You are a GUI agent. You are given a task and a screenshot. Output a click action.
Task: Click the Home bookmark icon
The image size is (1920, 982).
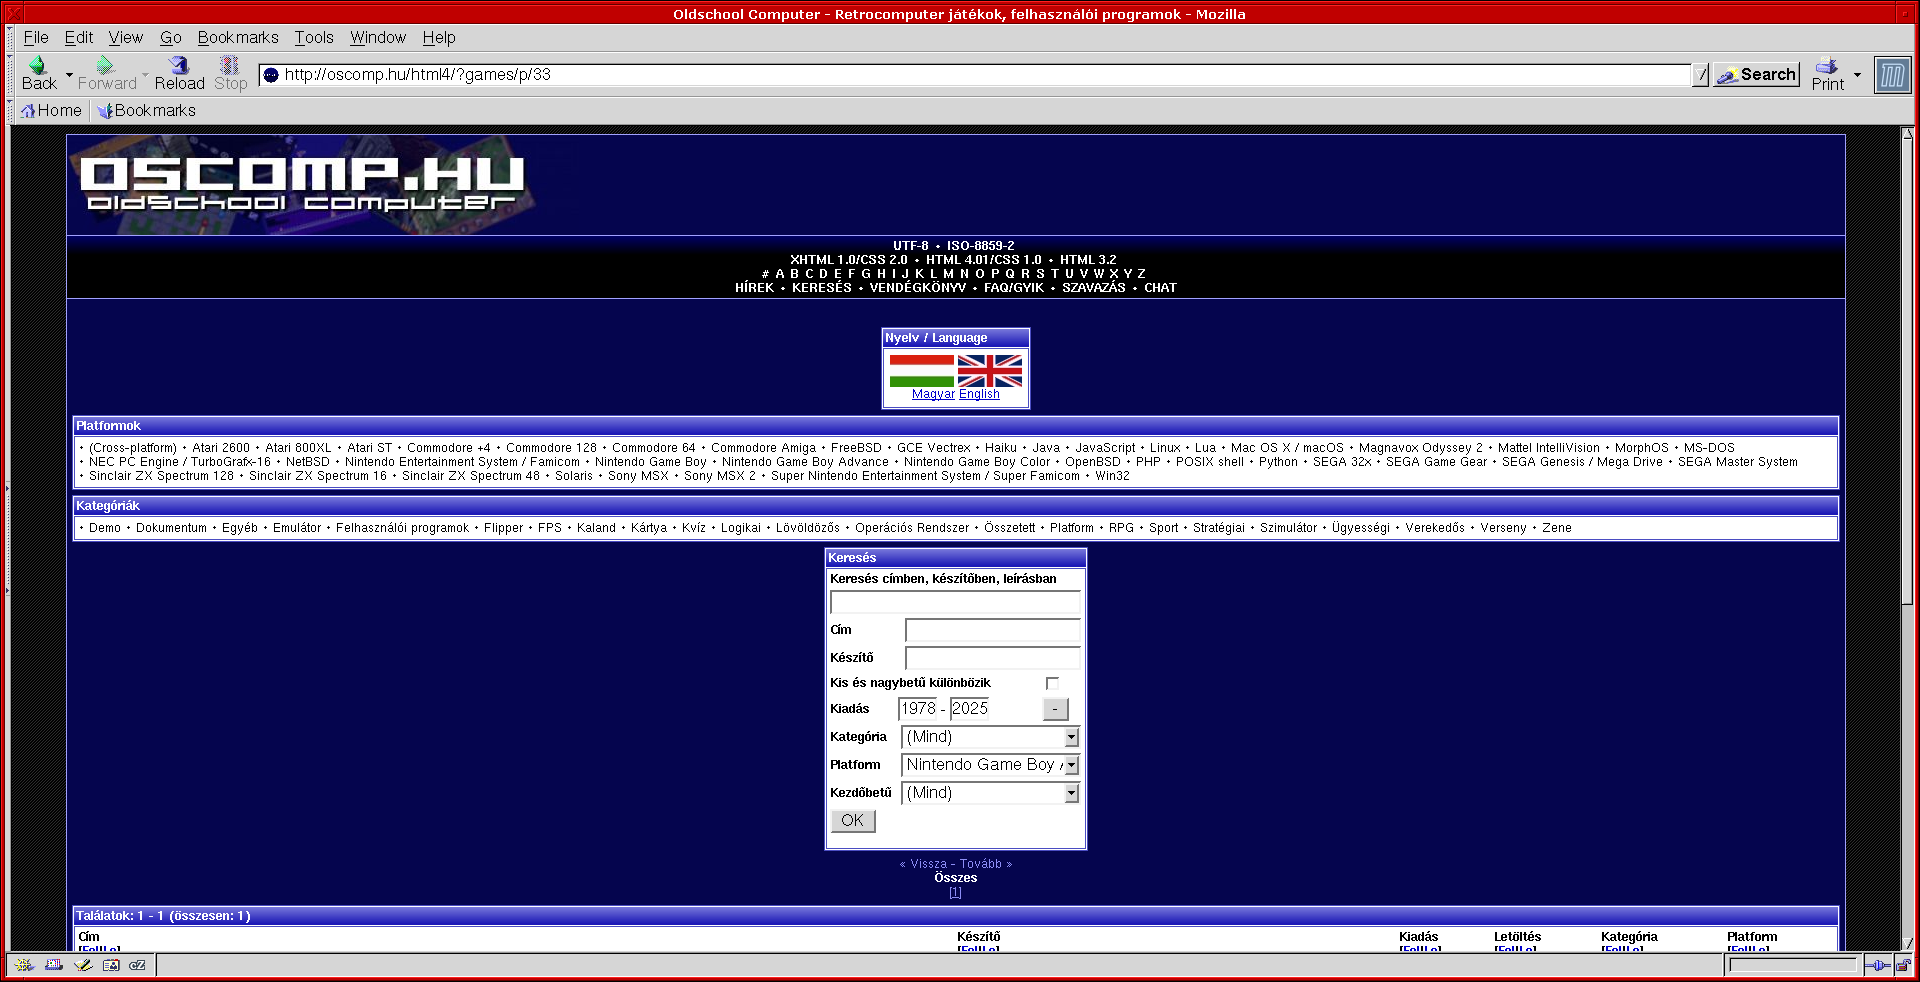coord(28,111)
